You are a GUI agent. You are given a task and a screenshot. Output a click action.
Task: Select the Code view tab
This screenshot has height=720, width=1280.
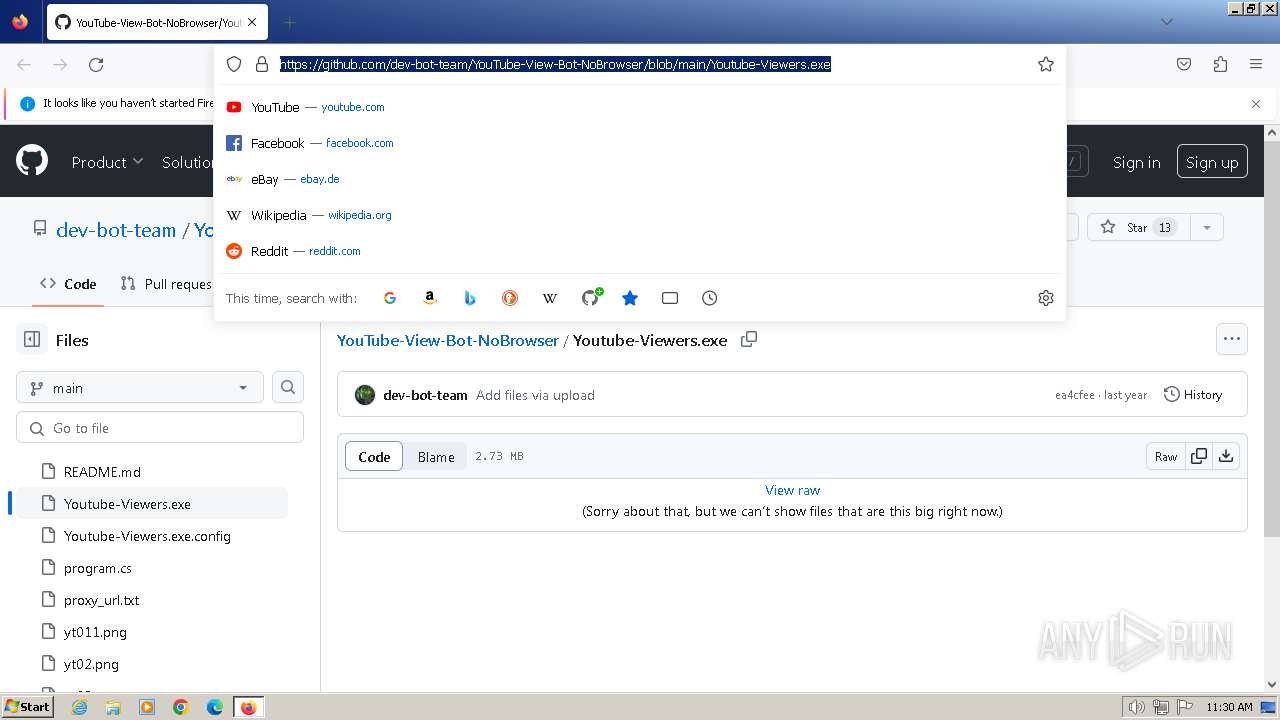click(x=374, y=457)
